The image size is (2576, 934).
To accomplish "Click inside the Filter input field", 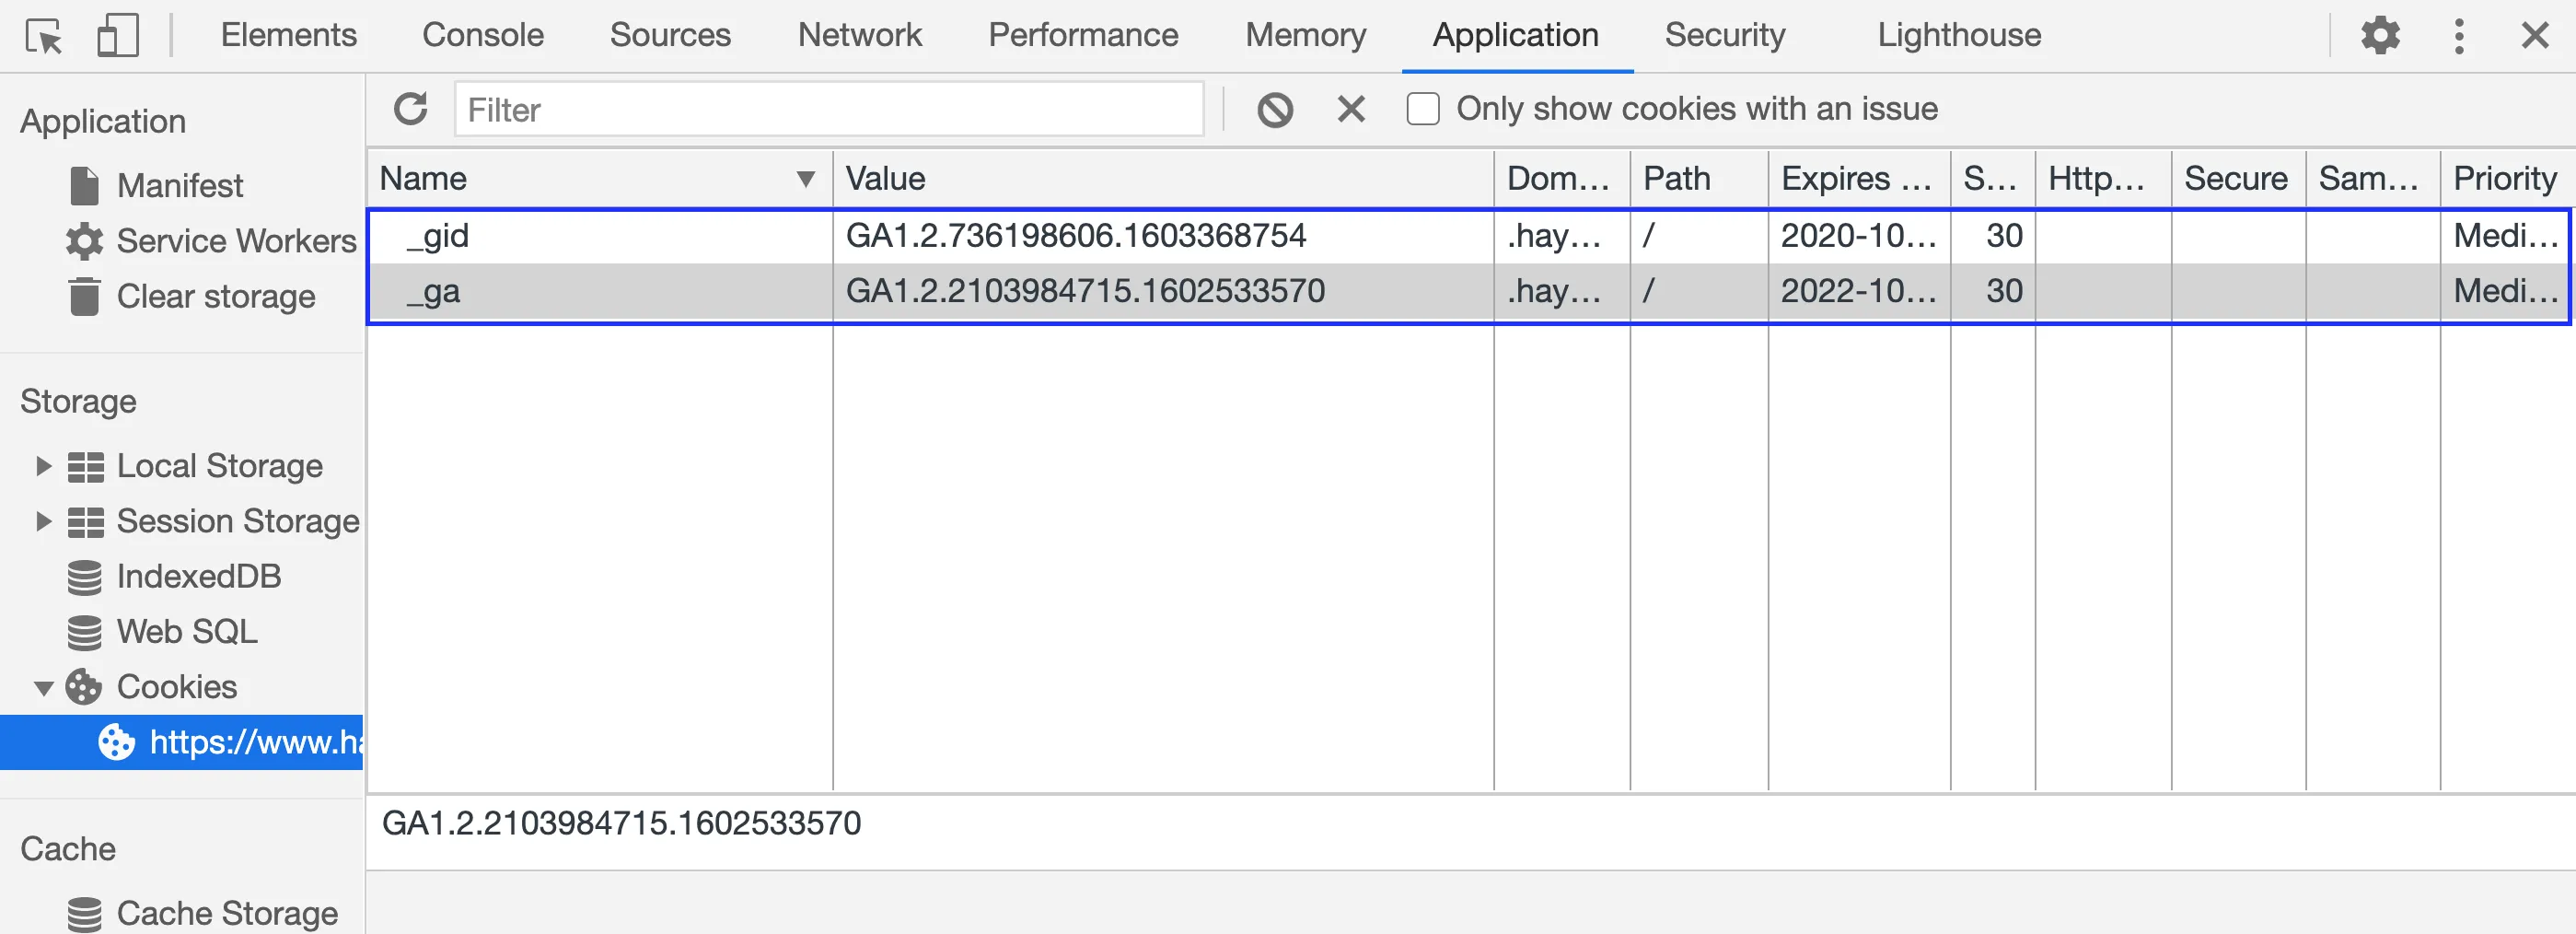I will 828,110.
